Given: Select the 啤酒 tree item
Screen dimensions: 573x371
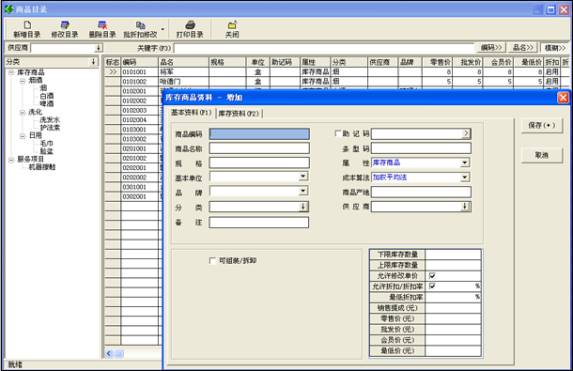Looking at the screenshot, I should coord(47,104).
